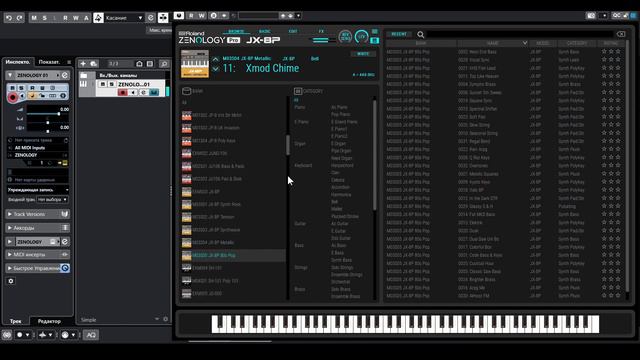This screenshot has height=360, width=640.
Task: Open the All MIDI Inputs routing selector
Action: tap(38, 148)
